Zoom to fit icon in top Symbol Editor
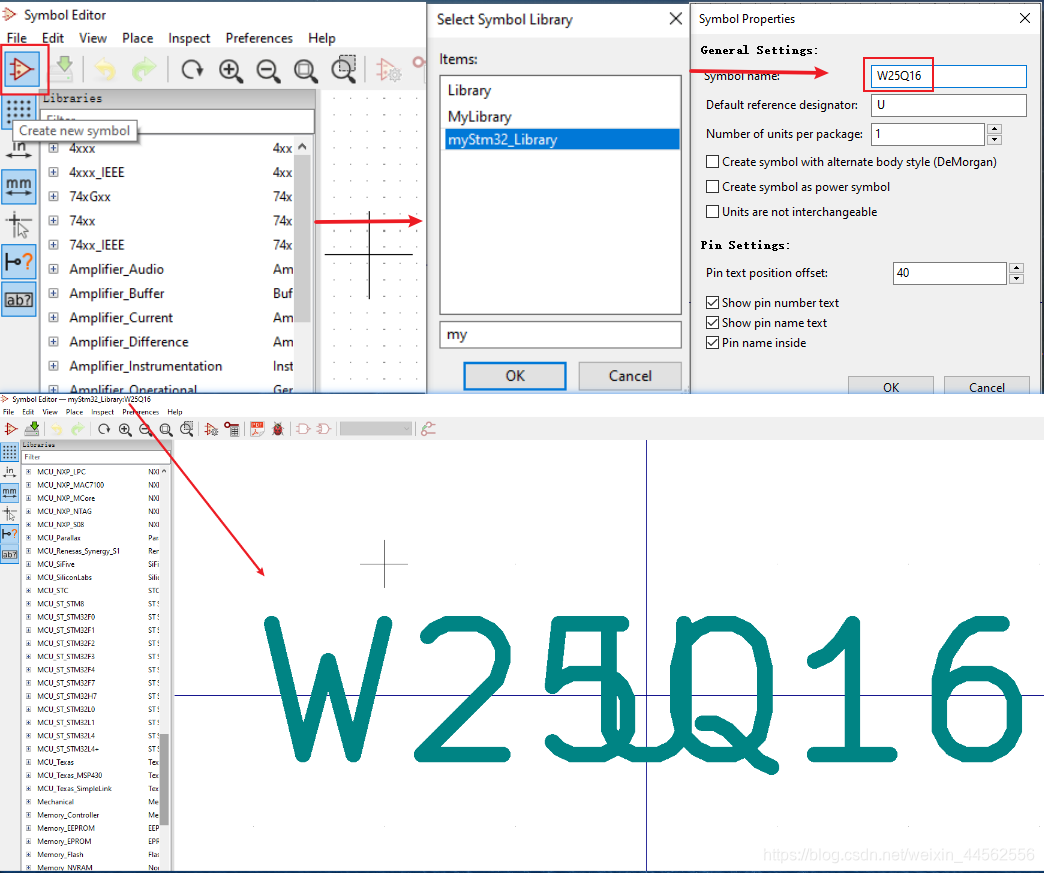1044x873 pixels. tap(306, 70)
